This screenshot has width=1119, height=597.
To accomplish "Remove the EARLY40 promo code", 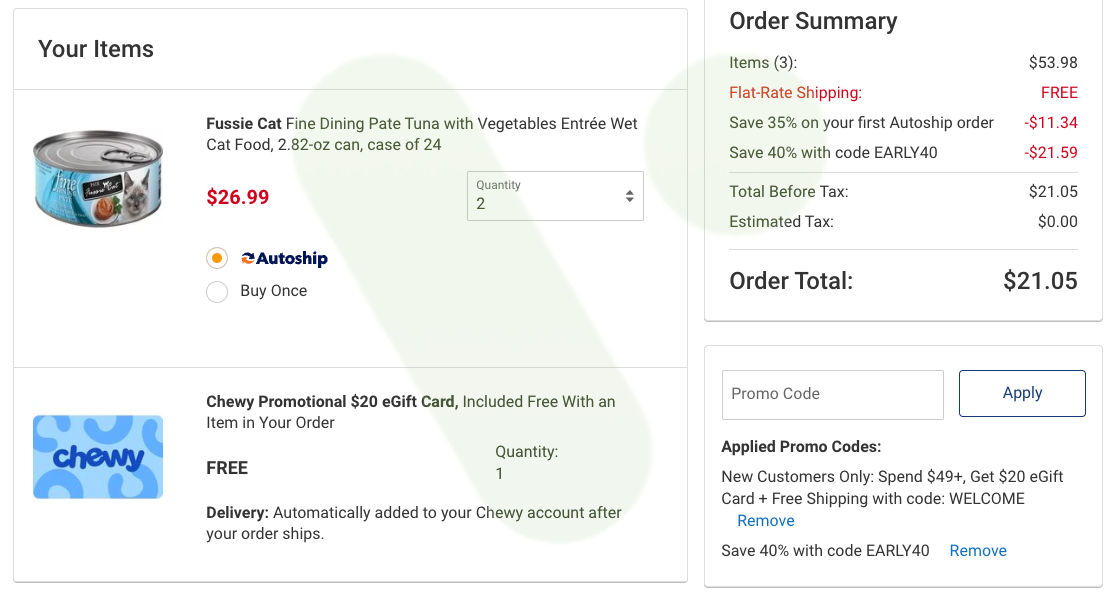I will (x=978, y=551).
